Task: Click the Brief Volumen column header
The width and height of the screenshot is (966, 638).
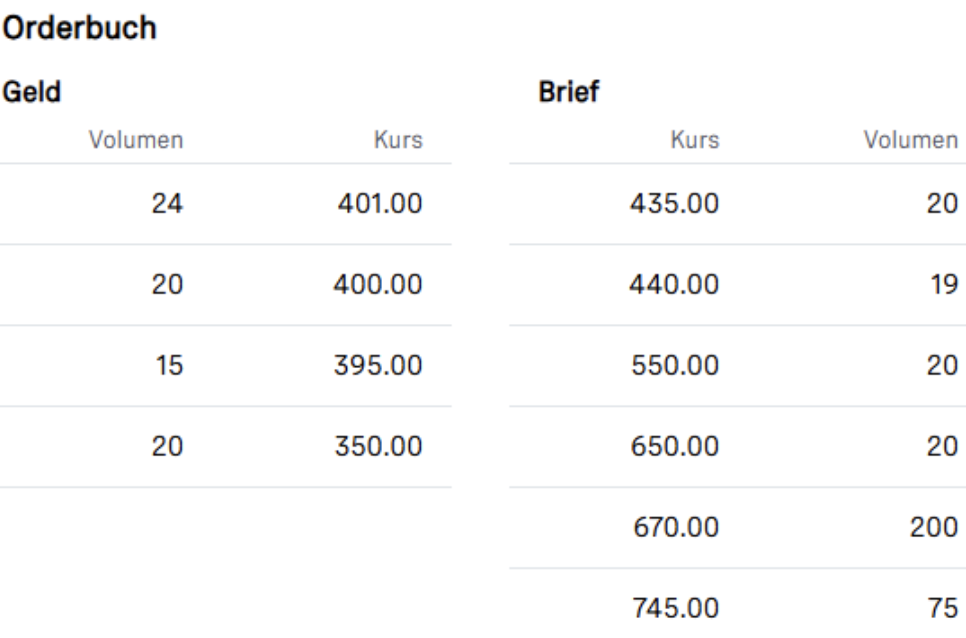Action: pos(911,140)
